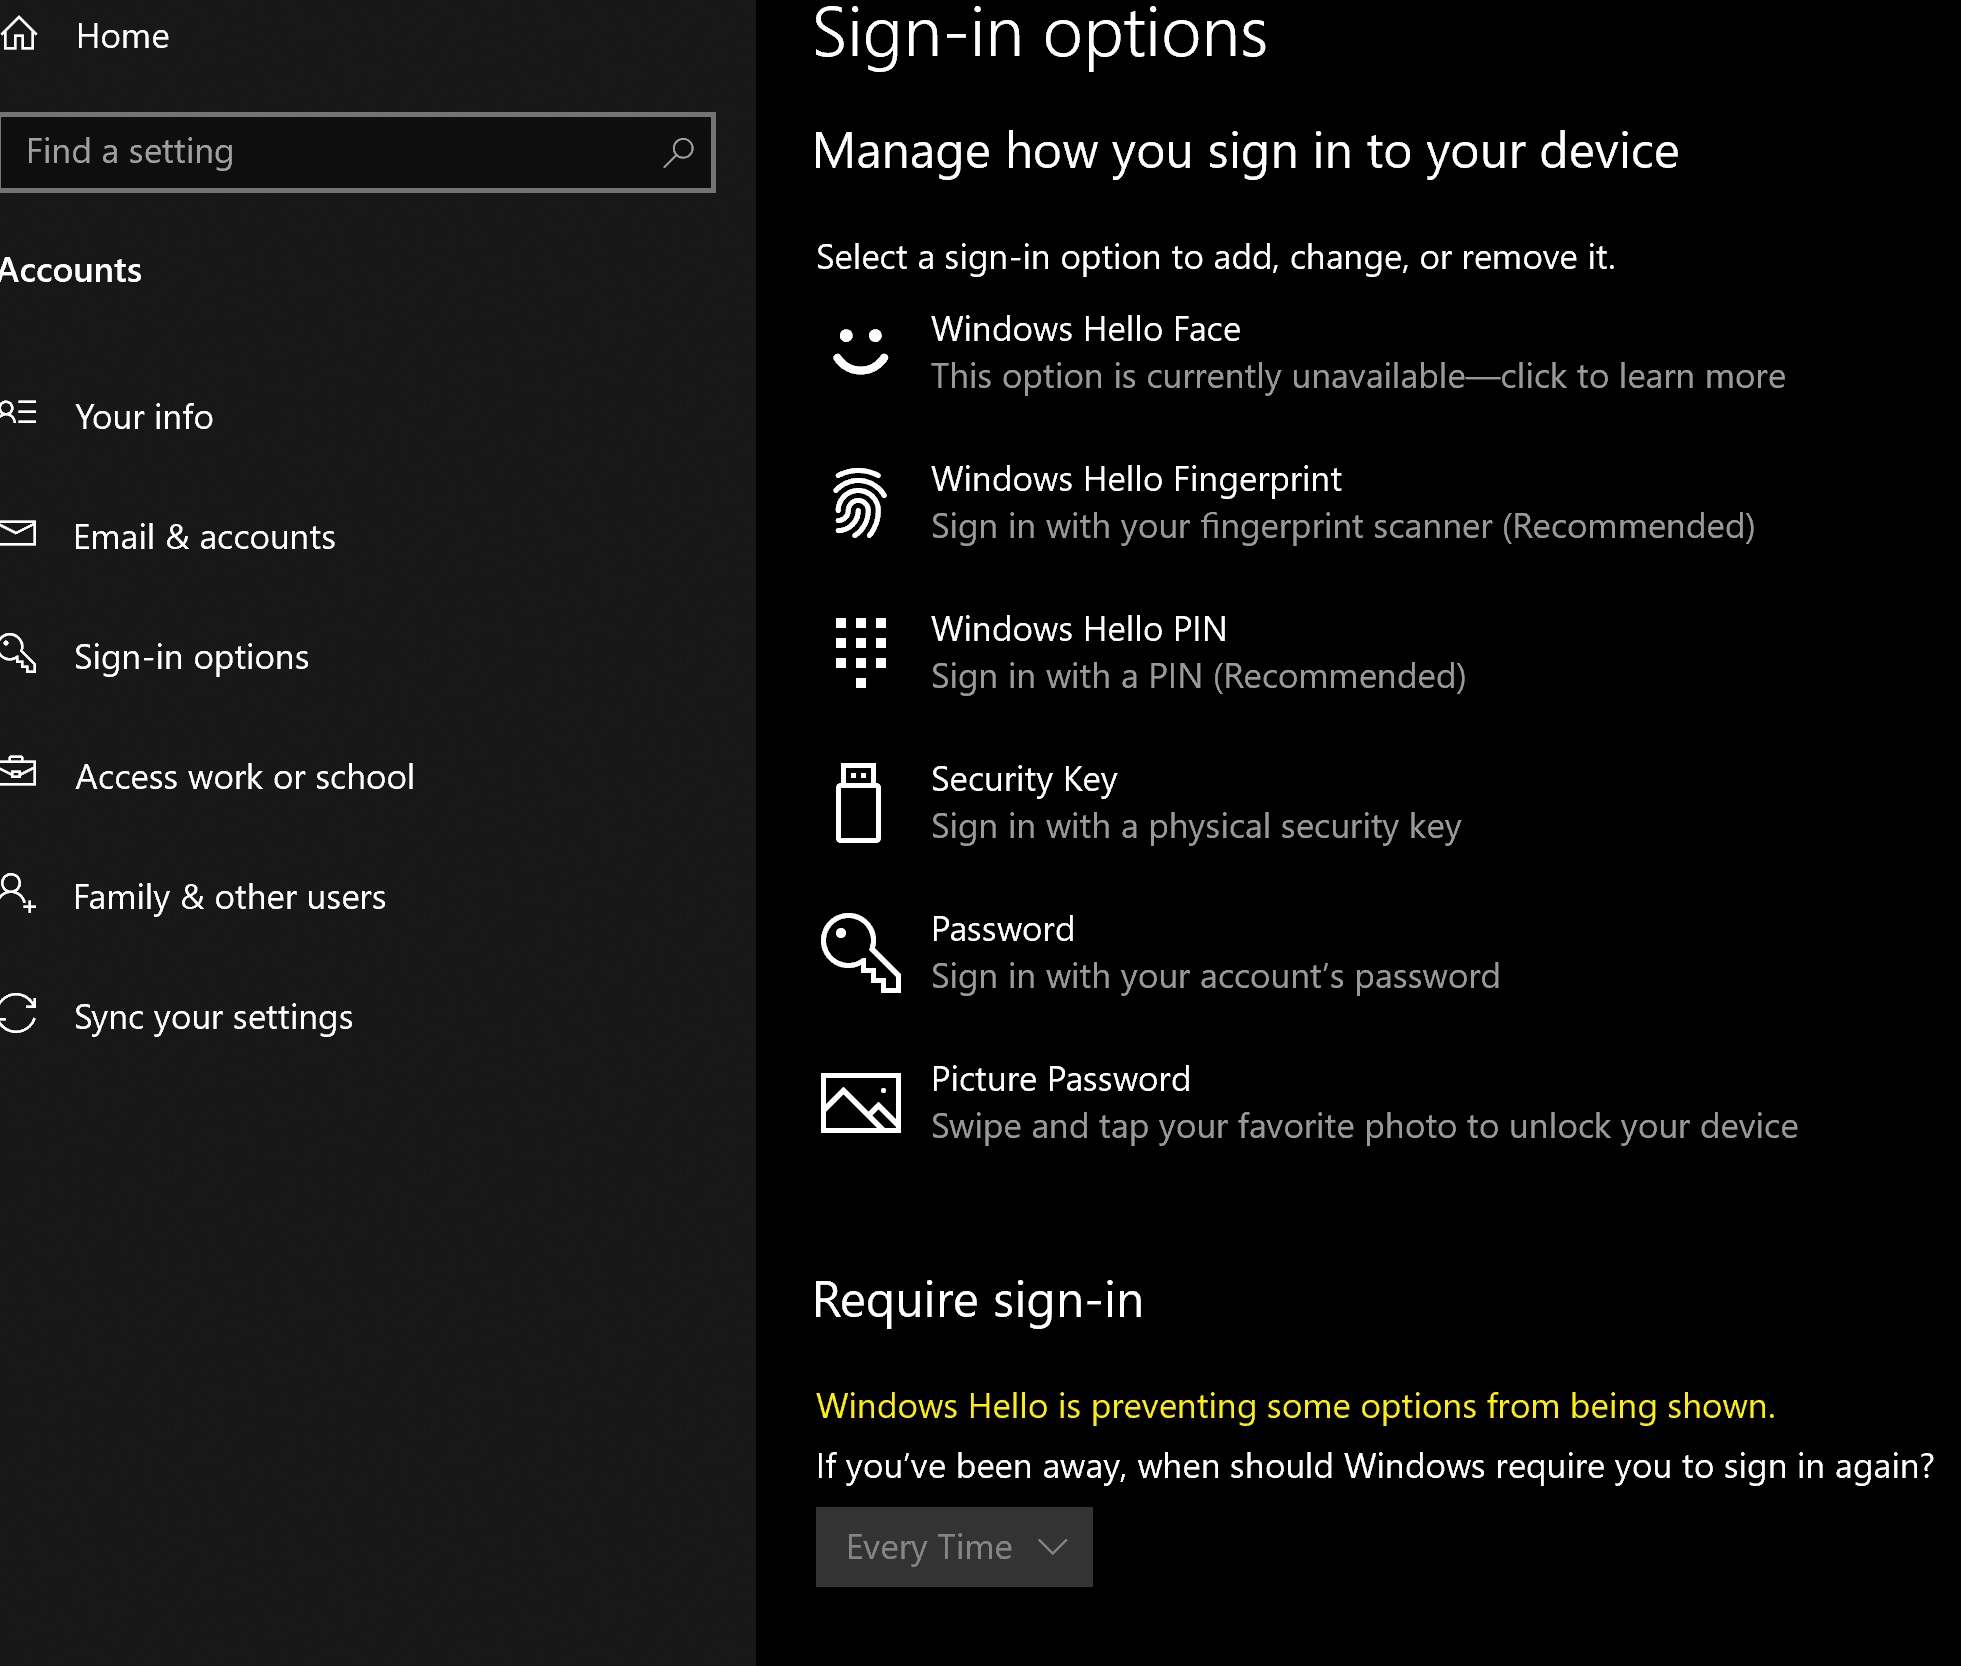Click the search magnifier icon
The image size is (1961, 1666).
(678, 152)
